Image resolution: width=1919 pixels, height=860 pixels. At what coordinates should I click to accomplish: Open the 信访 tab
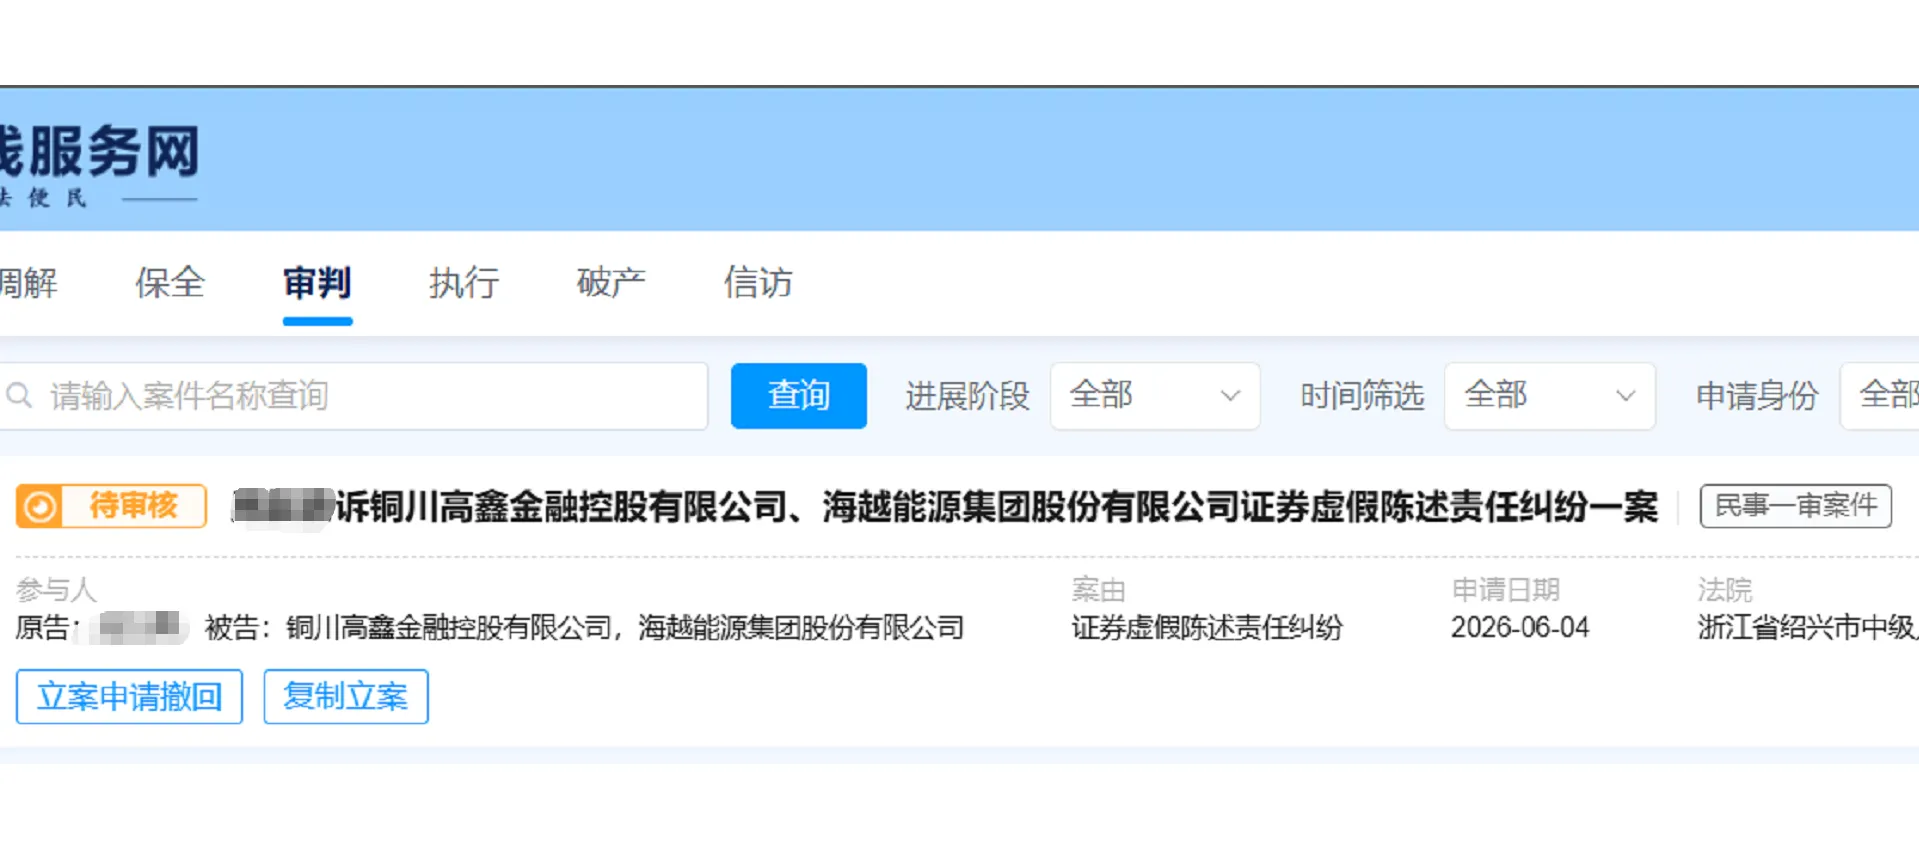click(758, 283)
